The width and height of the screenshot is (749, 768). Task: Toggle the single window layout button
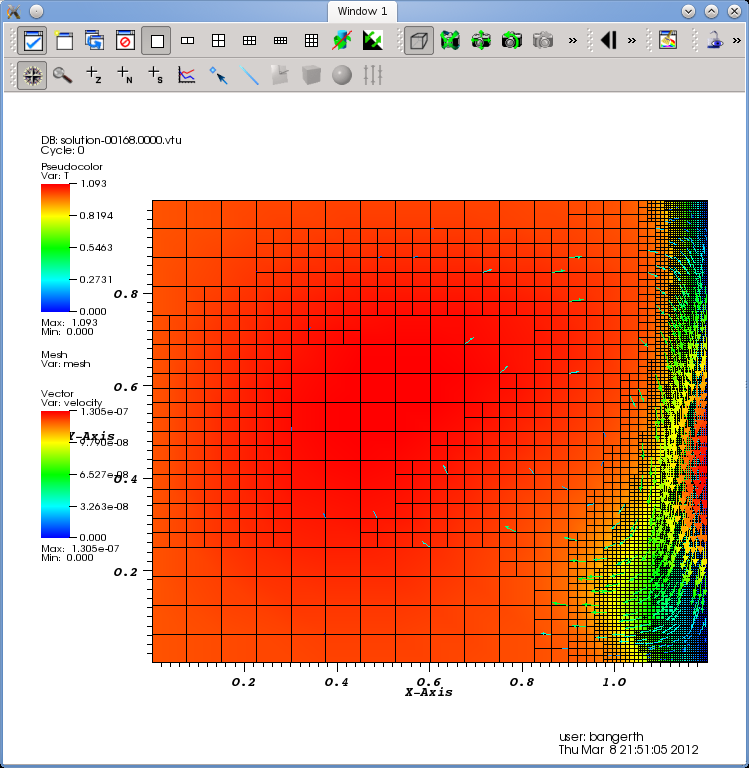(x=156, y=41)
